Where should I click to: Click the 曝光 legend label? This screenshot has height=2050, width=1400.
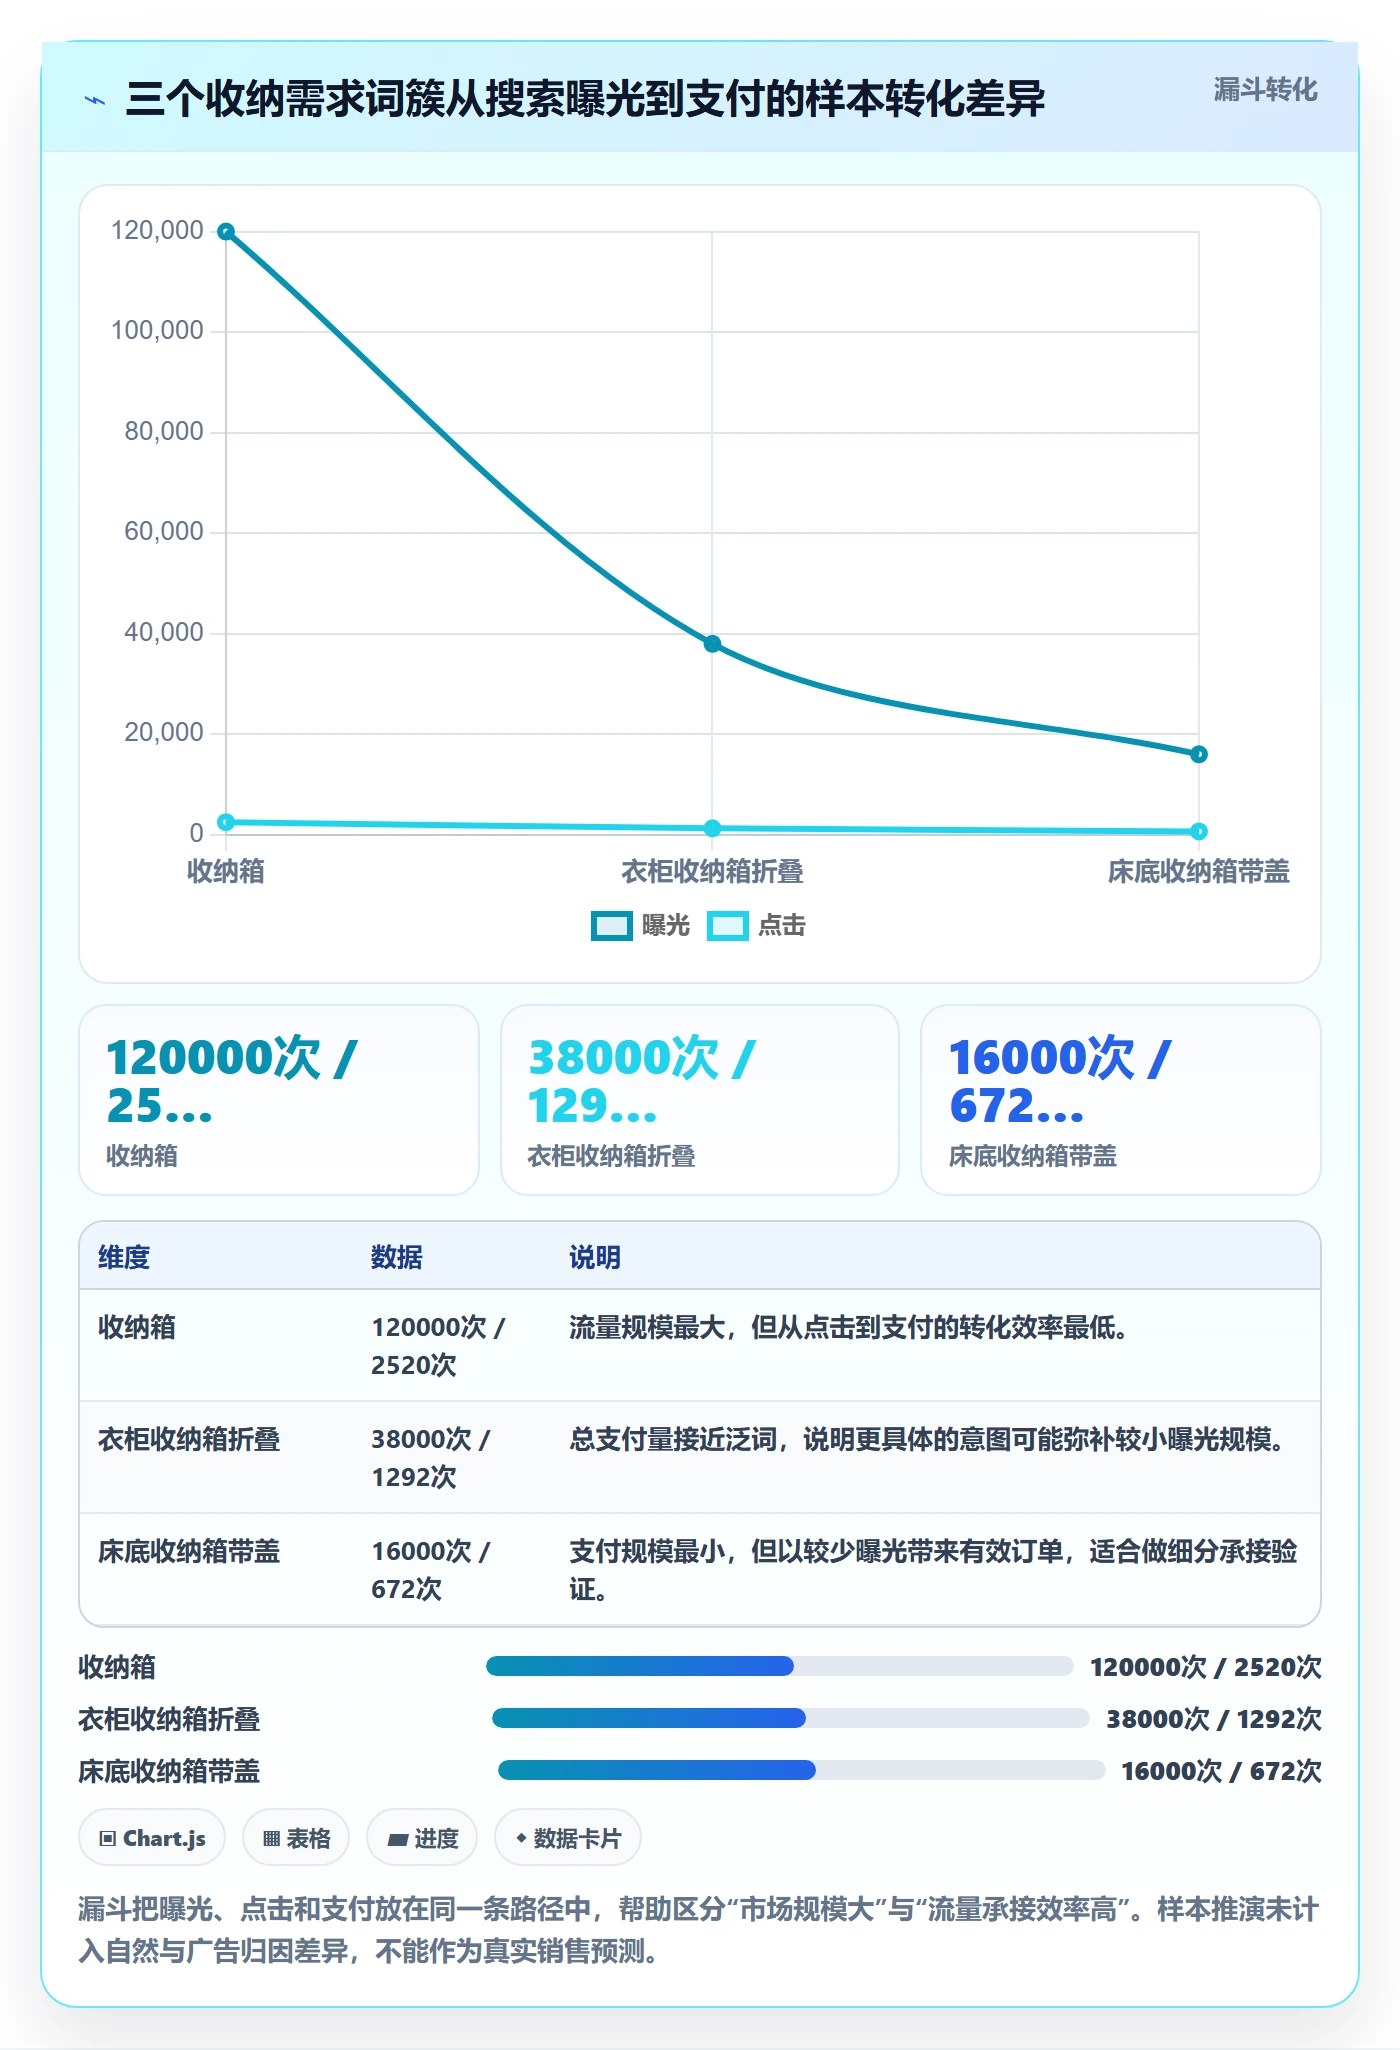coord(666,926)
